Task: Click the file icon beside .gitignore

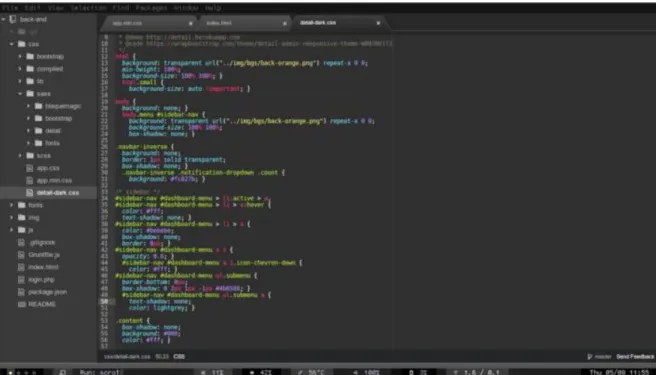Action: [21, 242]
